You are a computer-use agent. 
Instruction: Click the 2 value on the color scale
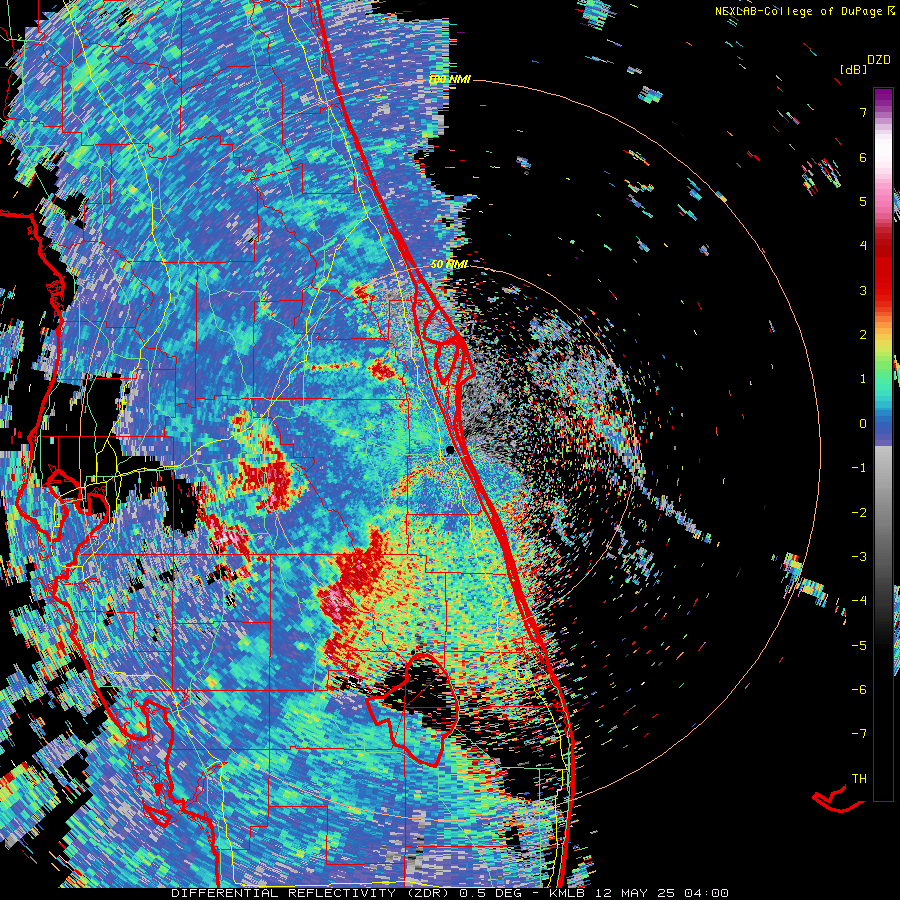863,335
